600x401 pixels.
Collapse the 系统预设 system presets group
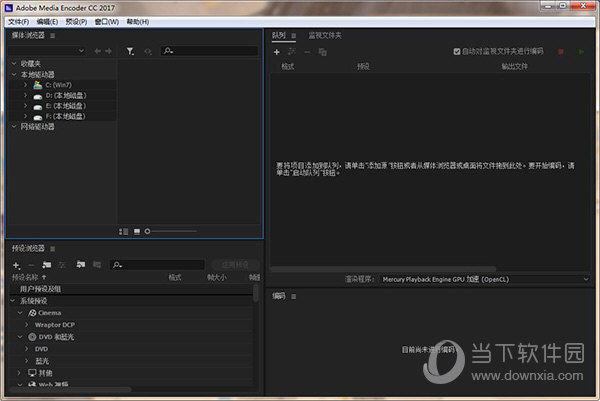(13, 301)
